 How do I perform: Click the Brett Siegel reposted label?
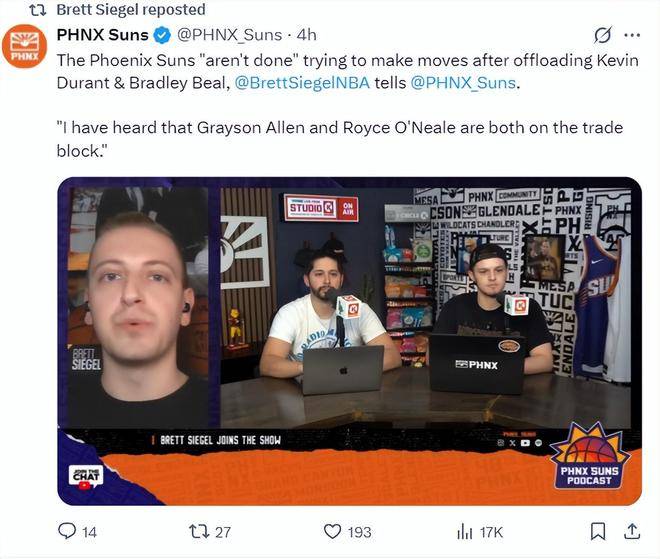pos(131,9)
